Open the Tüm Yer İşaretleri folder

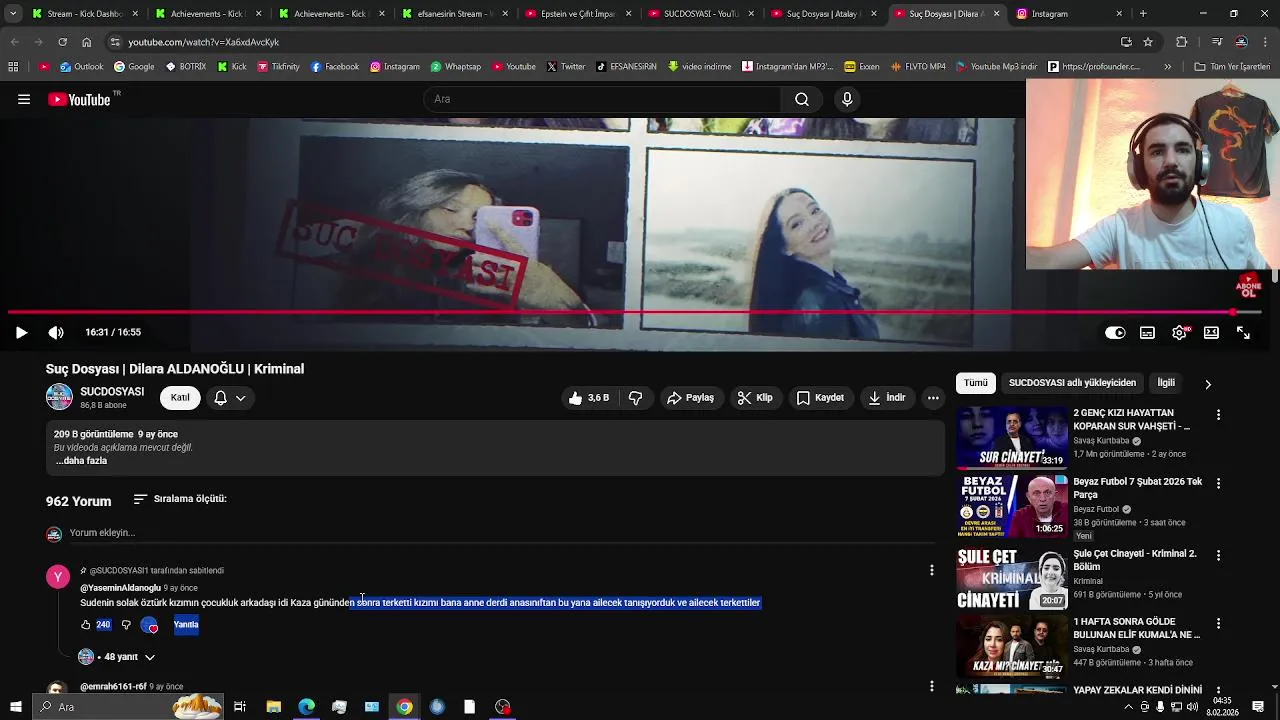tap(1232, 67)
